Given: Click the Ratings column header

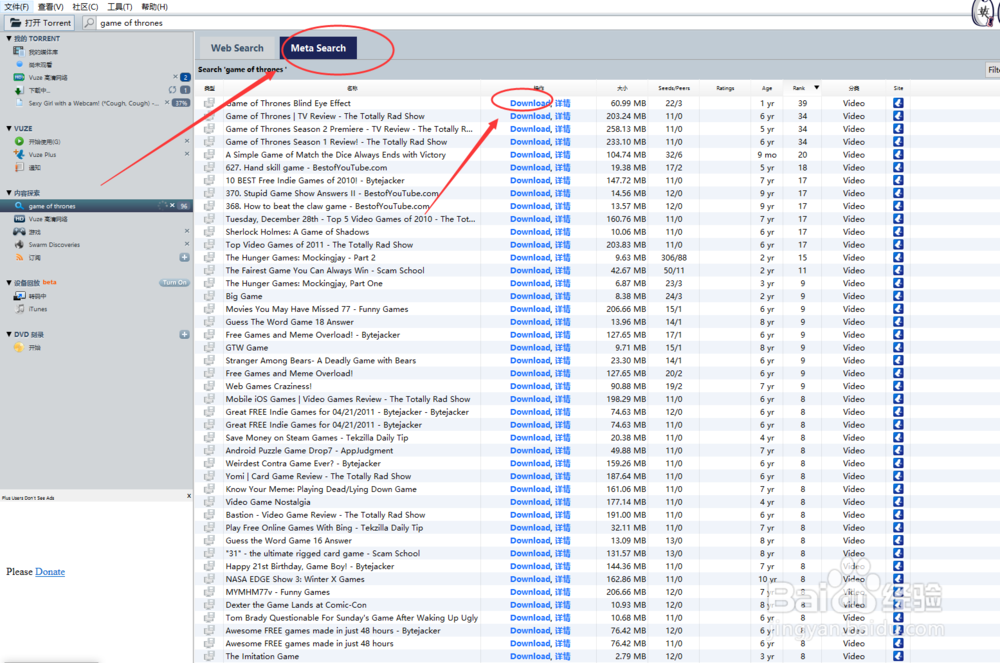Looking at the screenshot, I should [x=725, y=88].
